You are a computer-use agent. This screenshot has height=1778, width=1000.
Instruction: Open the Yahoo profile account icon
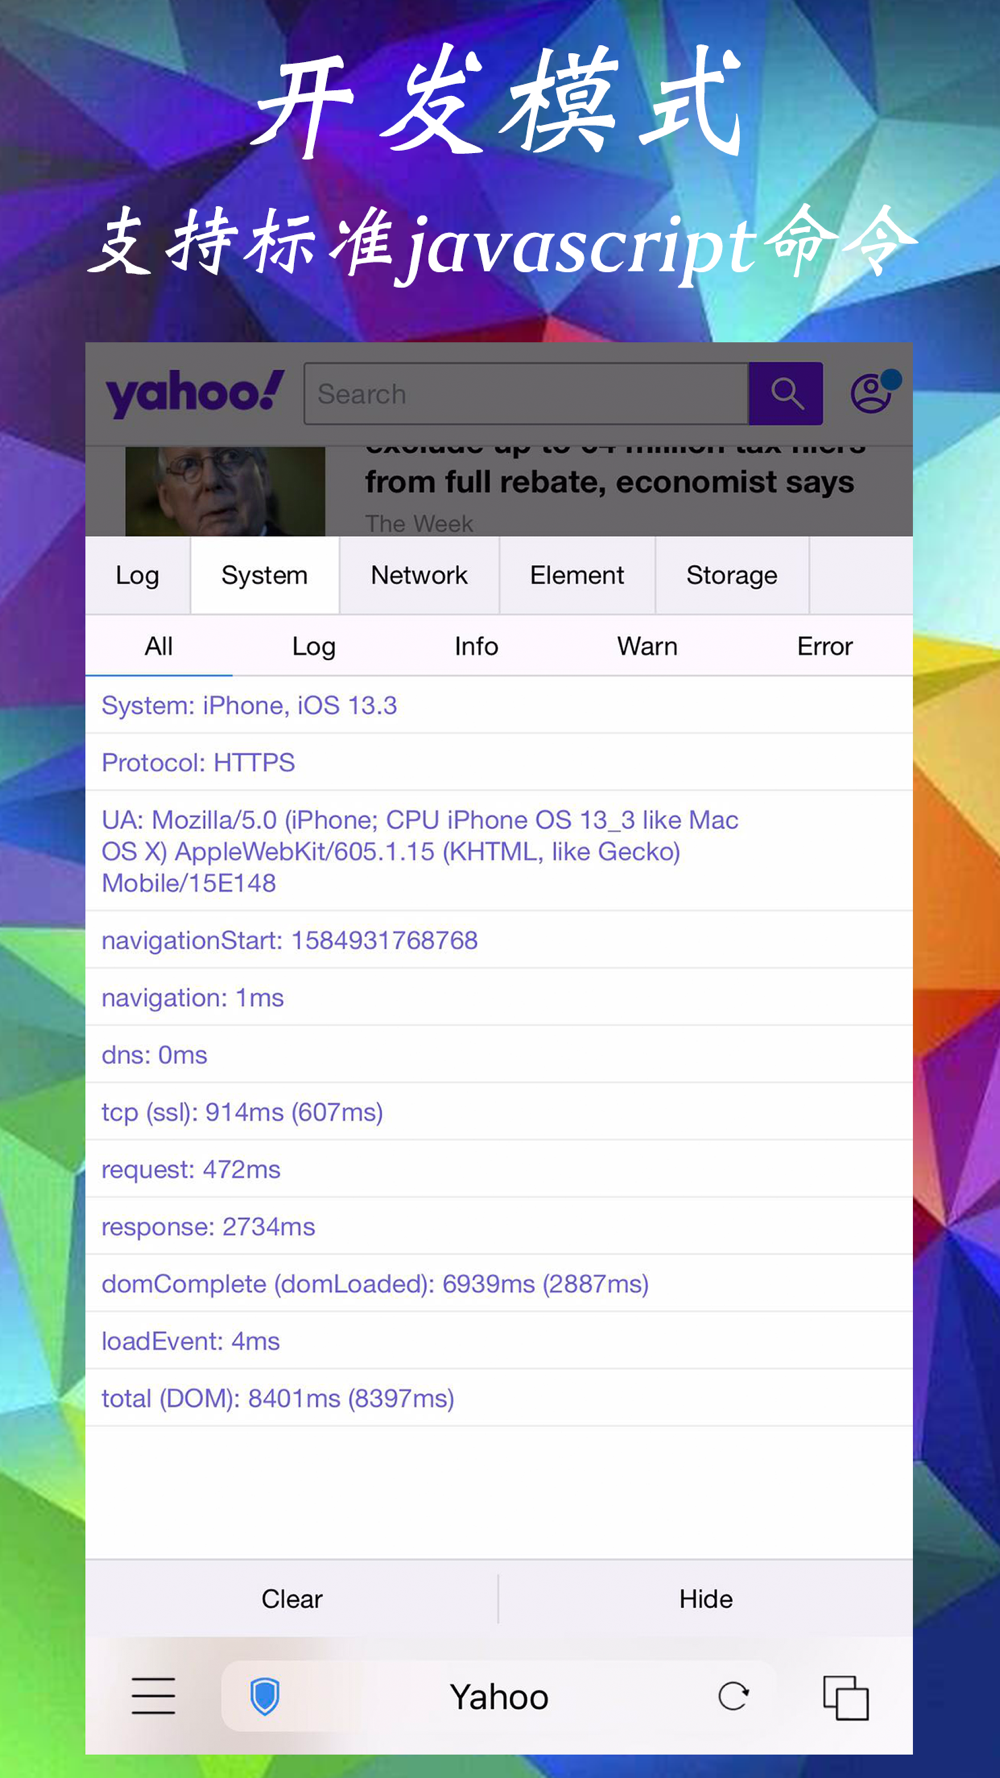[872, 393]
